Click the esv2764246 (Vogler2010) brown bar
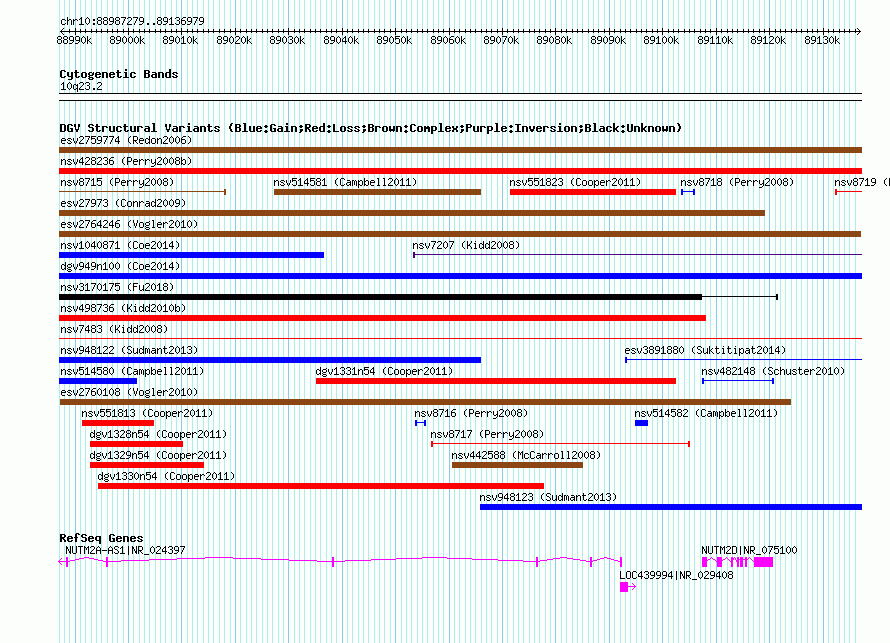The image size is (890, 643). [x=460, y=234]
